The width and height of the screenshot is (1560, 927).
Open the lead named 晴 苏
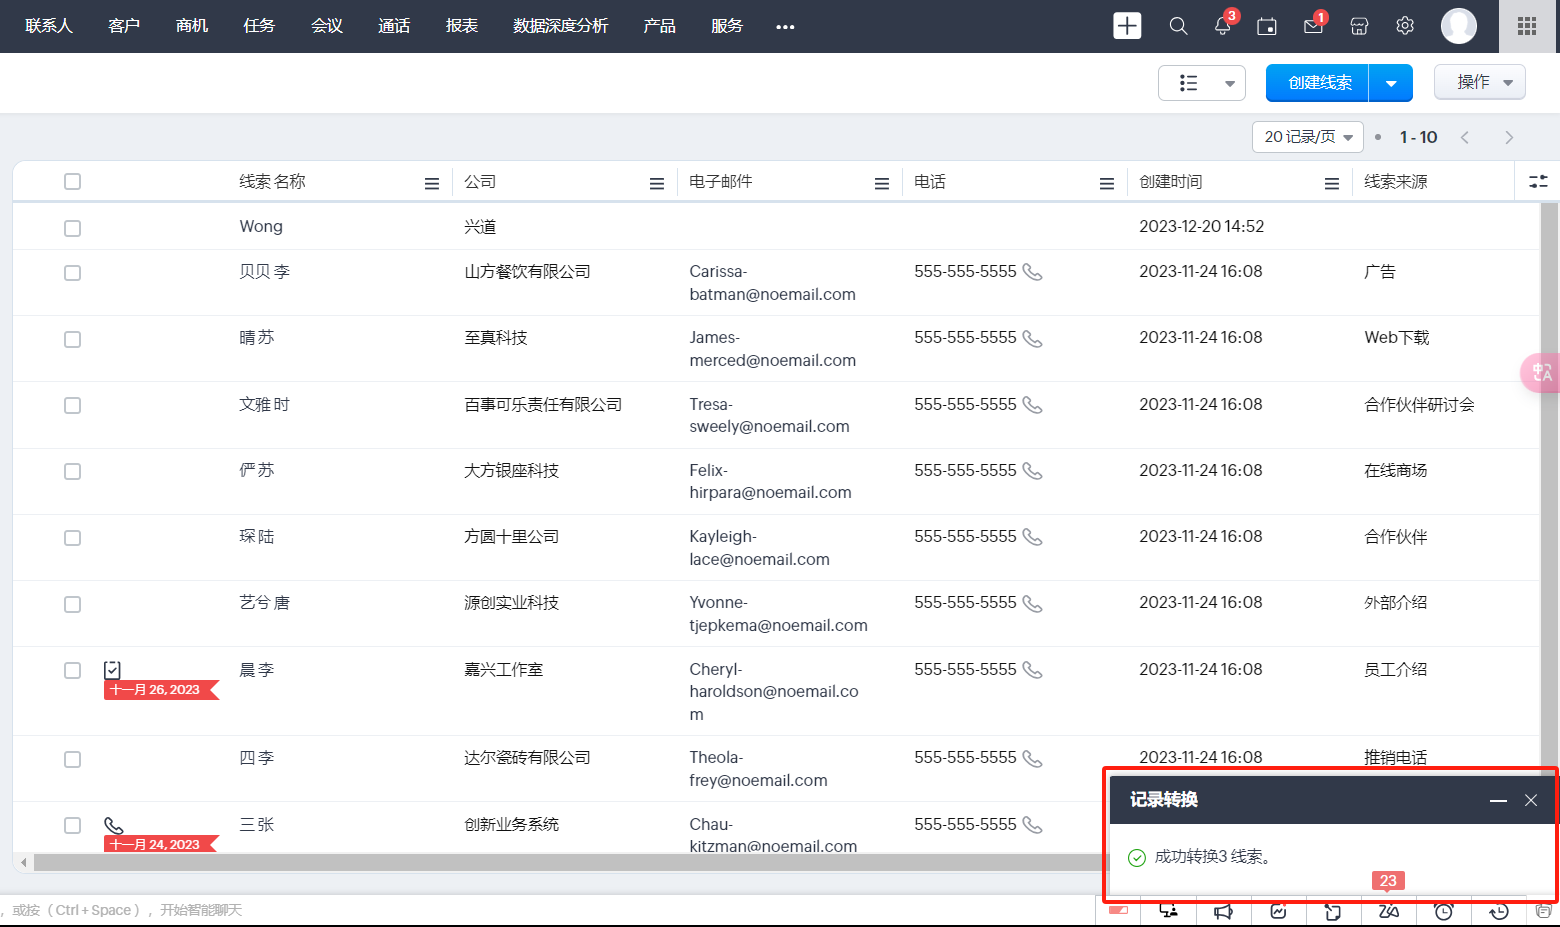257,338
